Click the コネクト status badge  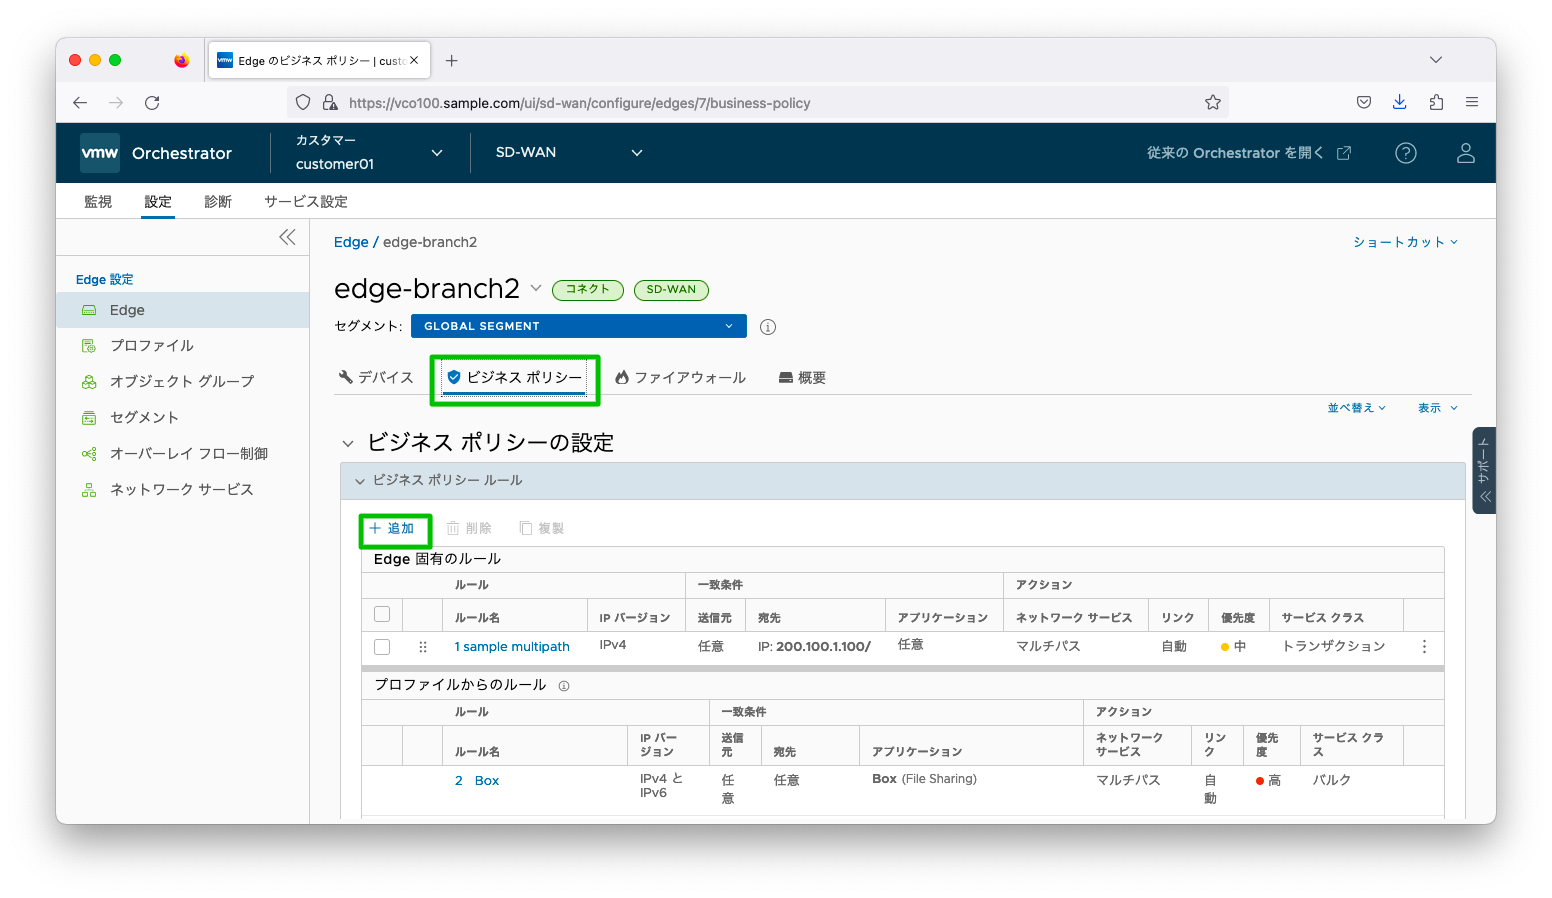(x=588, y=290)
